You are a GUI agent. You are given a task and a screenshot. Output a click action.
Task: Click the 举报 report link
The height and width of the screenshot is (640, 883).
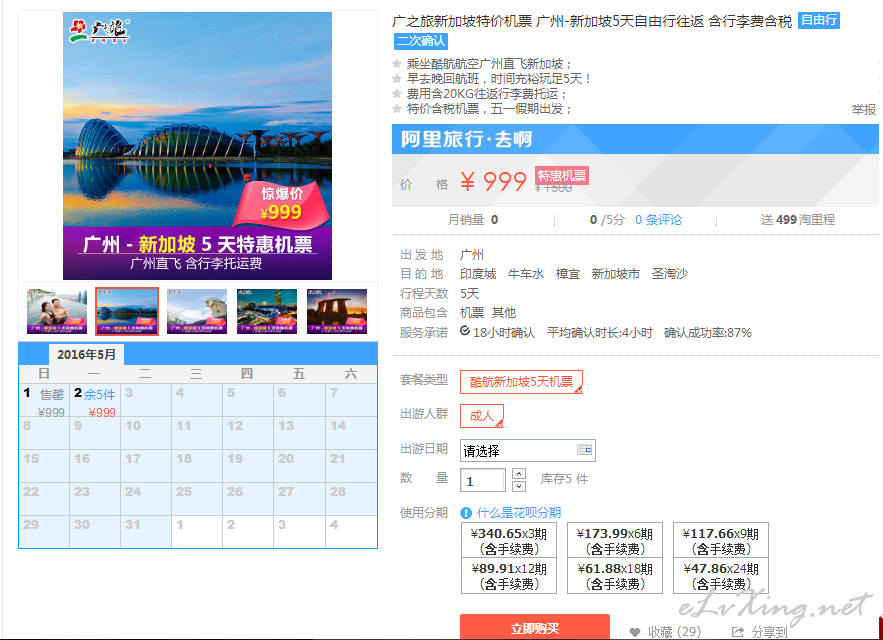[863, 109]
